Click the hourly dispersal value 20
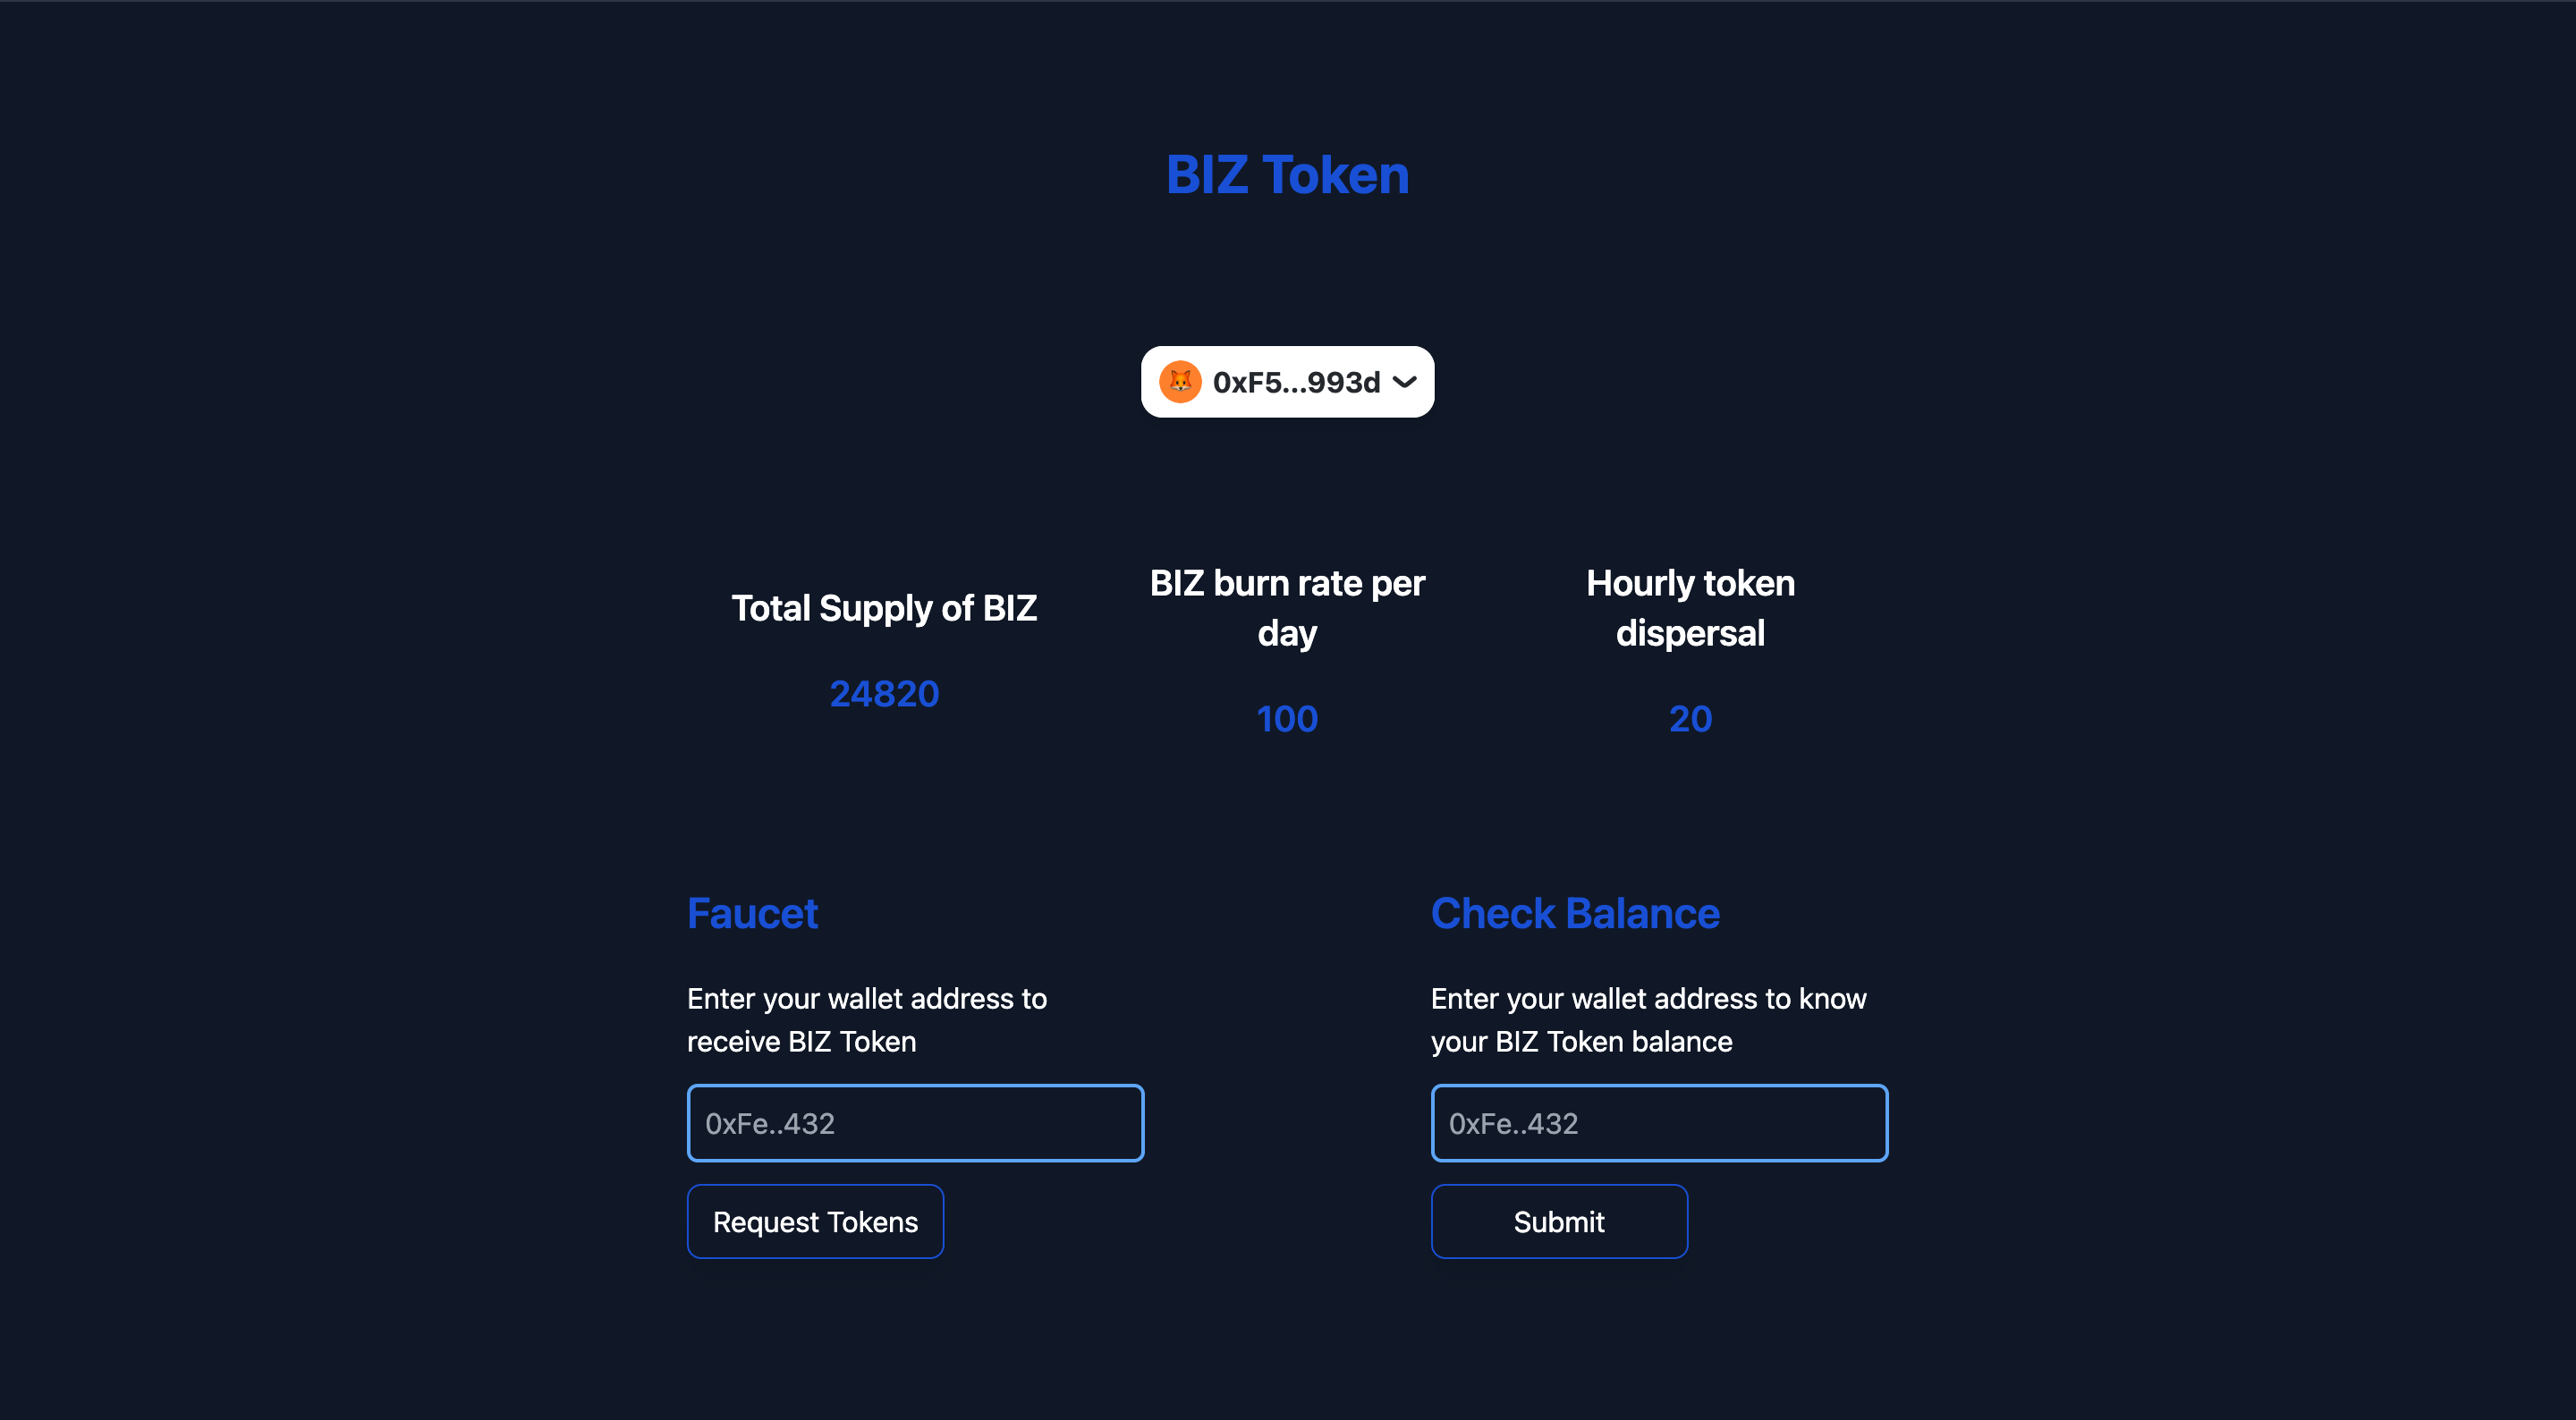Screen dimensions: 2576x1420 pyautogui.click(x=1690, y=719)
